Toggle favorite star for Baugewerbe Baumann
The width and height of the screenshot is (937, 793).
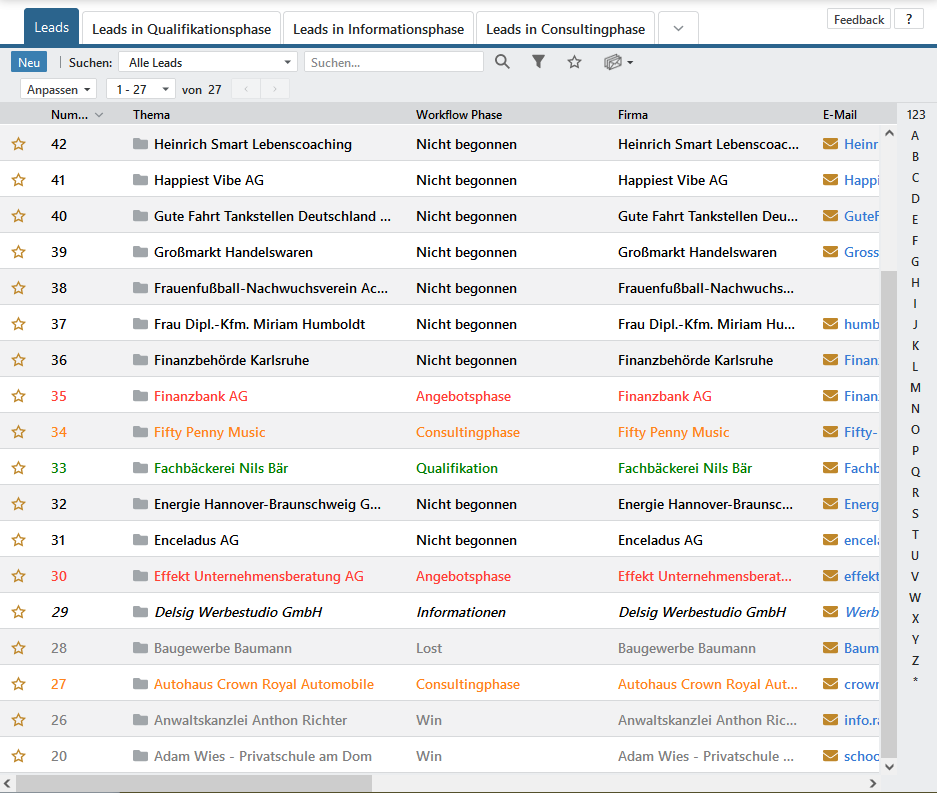(x=18, y=648)
